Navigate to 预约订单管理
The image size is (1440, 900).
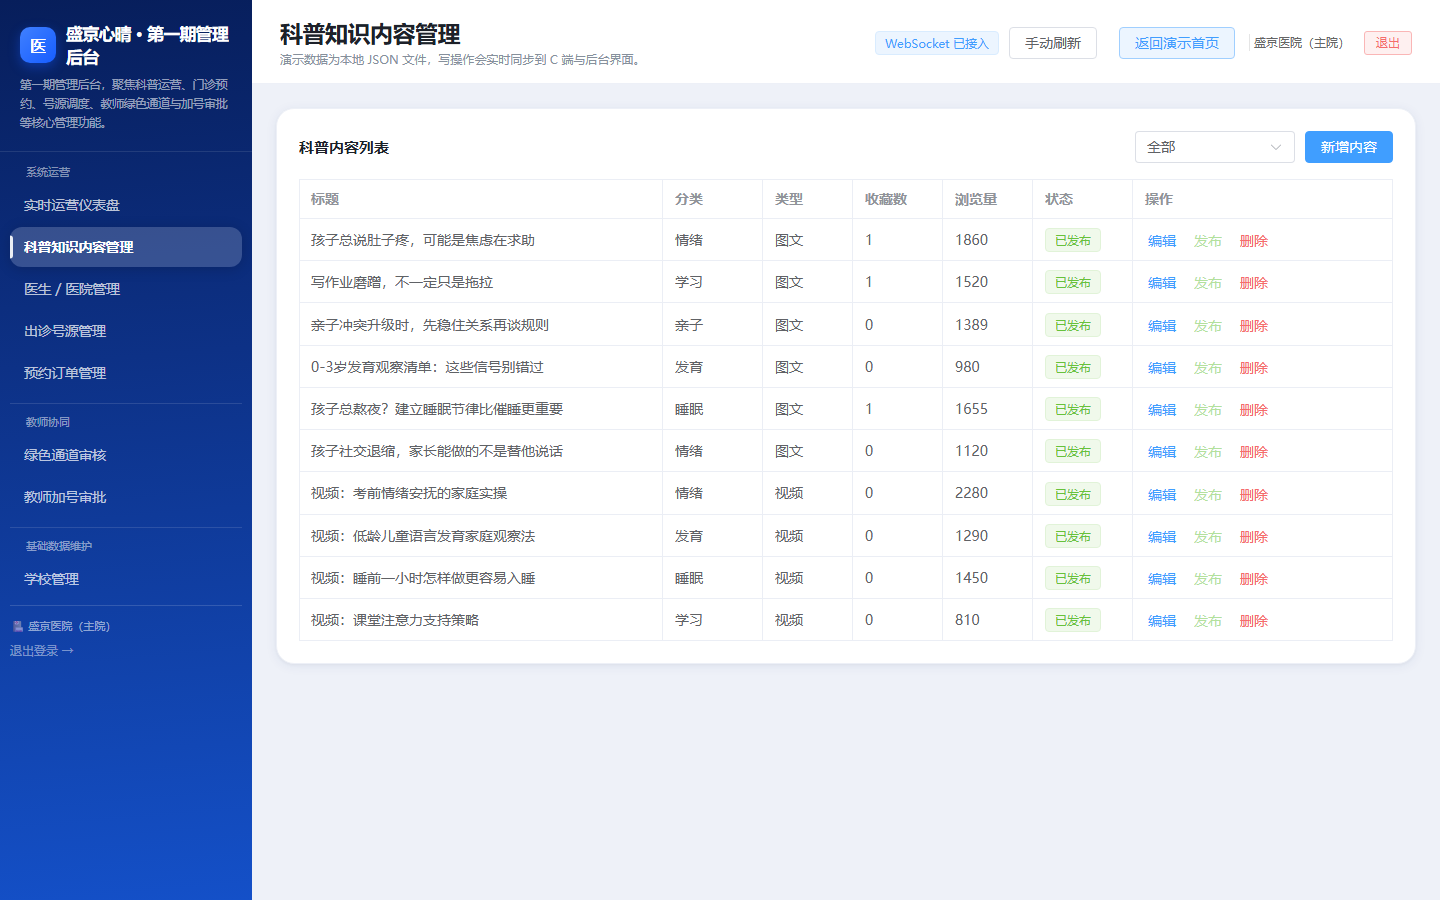tap(126, 373)
